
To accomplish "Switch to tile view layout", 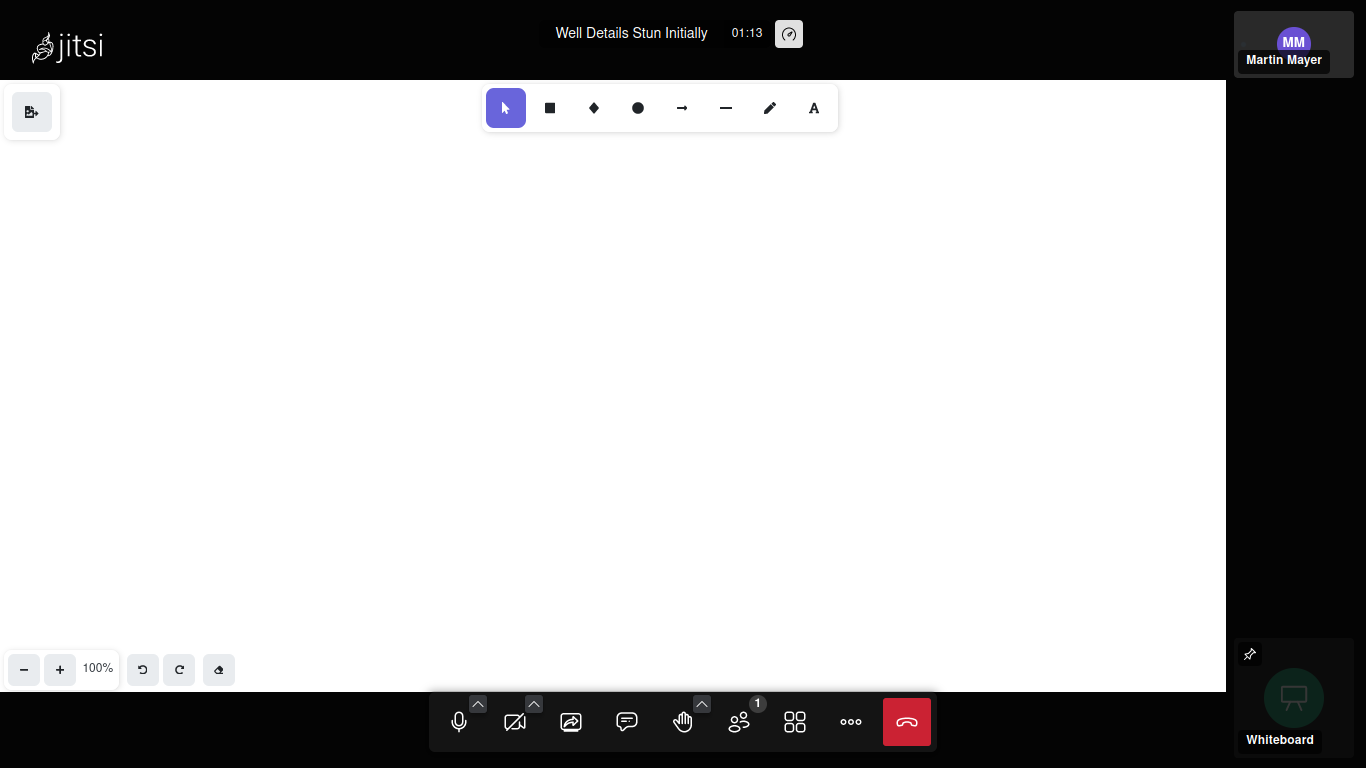I will tap(795, 721).
